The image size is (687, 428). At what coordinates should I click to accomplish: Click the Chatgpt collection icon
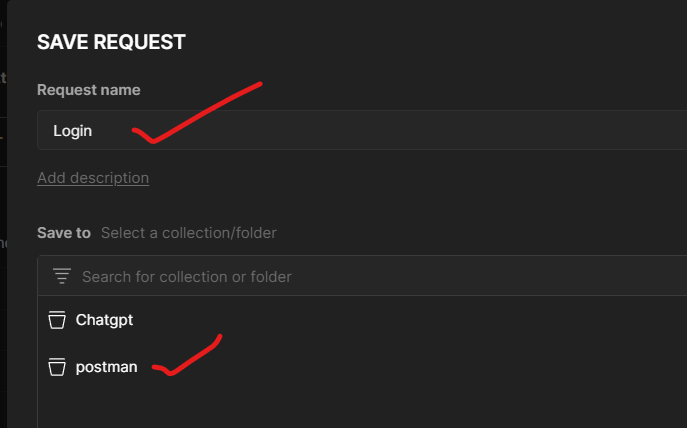coord(57,321)
